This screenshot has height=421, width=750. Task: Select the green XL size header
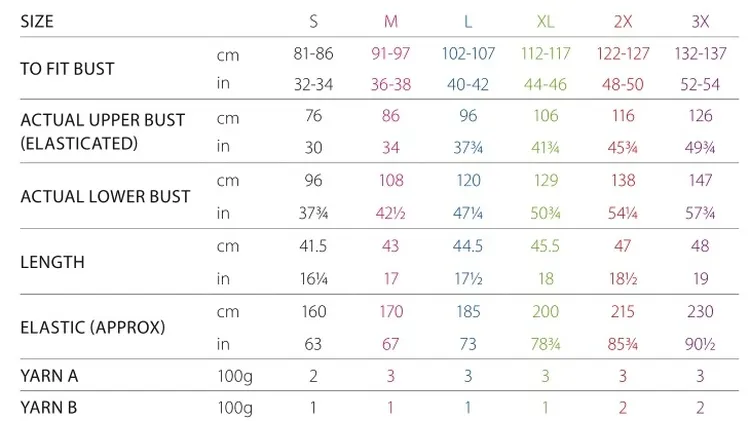coord(545,22)
